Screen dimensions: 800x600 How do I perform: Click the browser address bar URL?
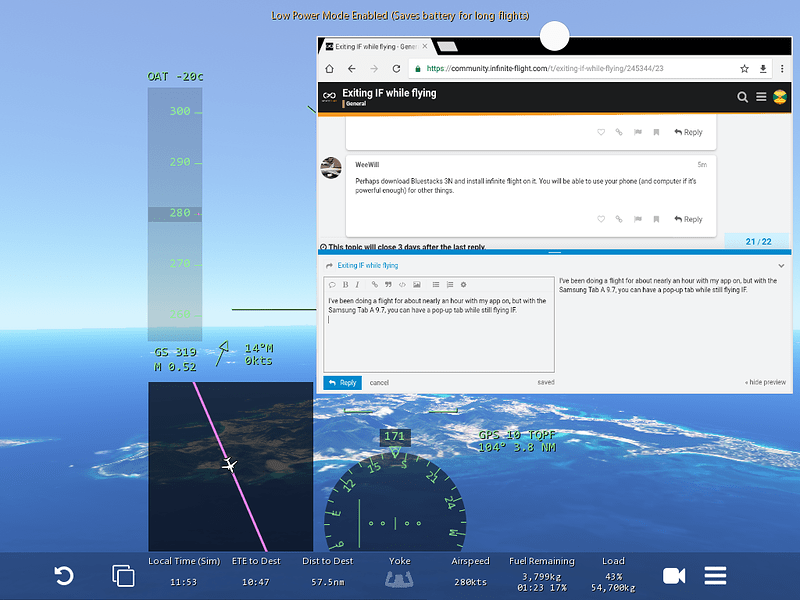pos(545,68)
